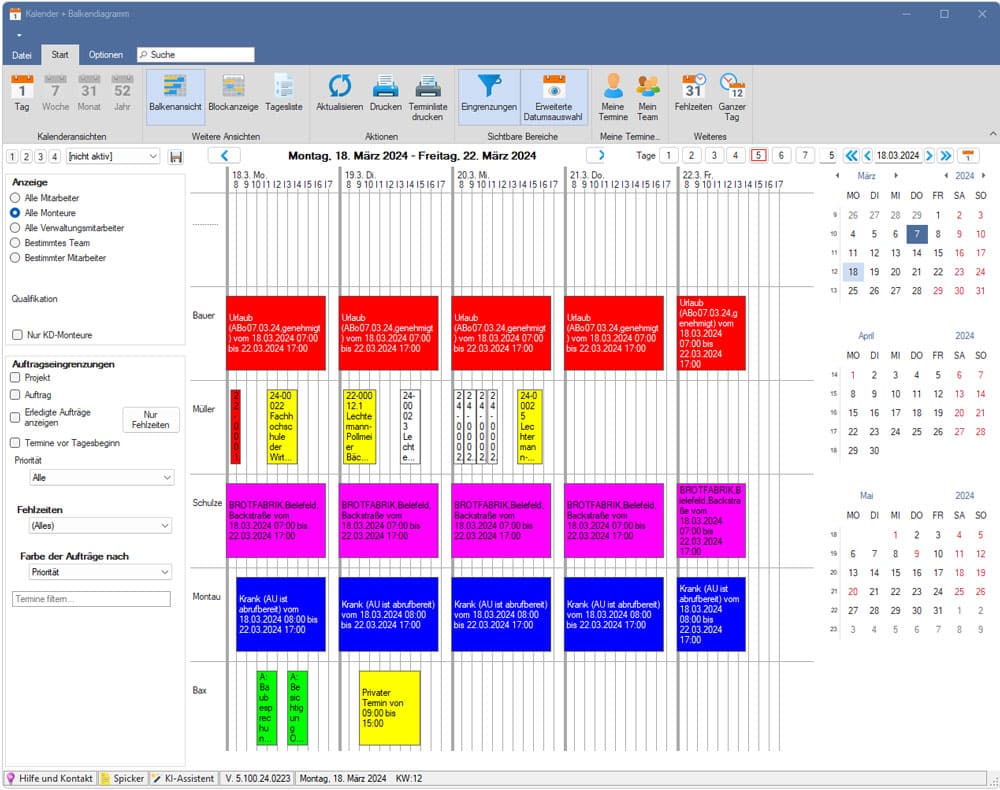Tick the Projekt checkbox
This screenshot has width=1000, height=790.
[x=15, y=378]
